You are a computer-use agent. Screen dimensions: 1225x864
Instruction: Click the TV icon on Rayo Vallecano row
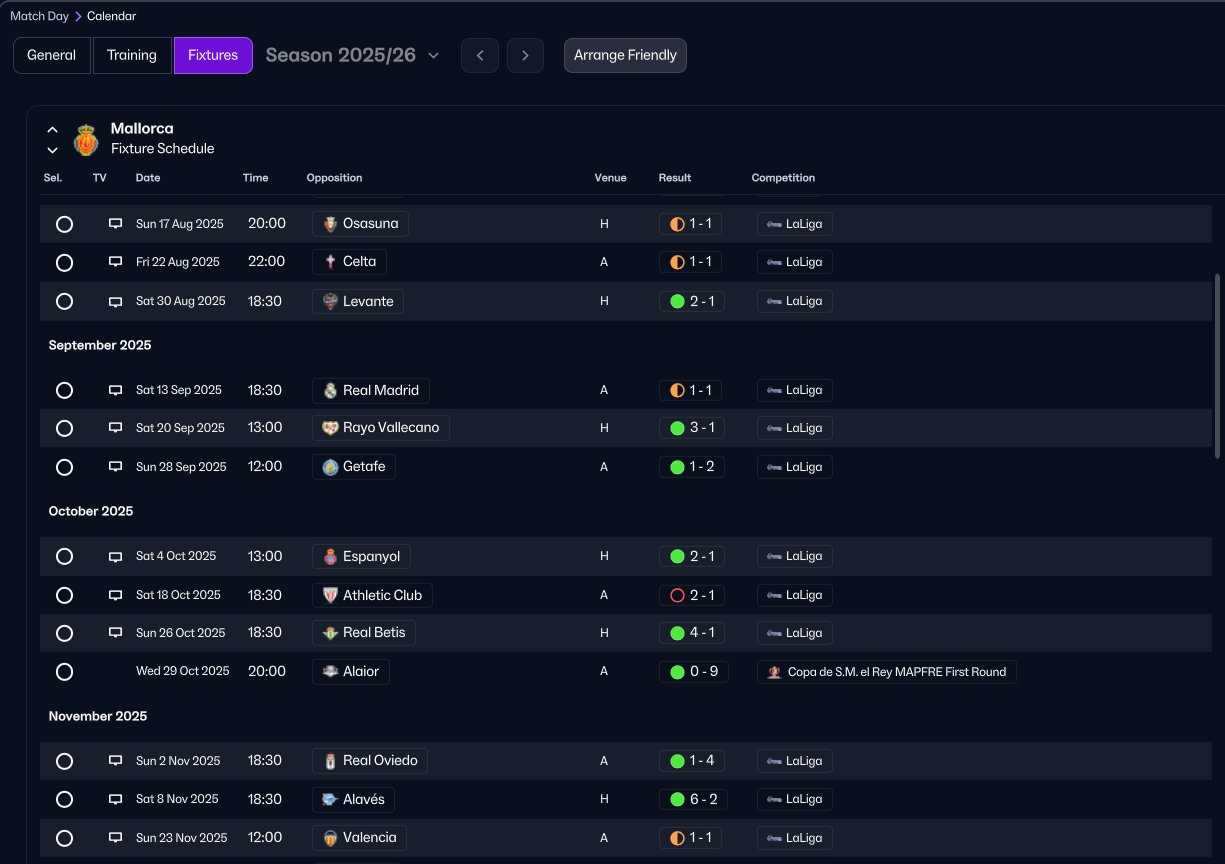(x=116, y=428)
